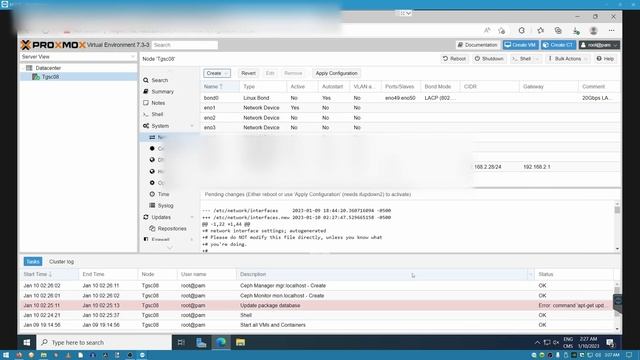Select the eno1 network device row

click(x=410, y=108)
